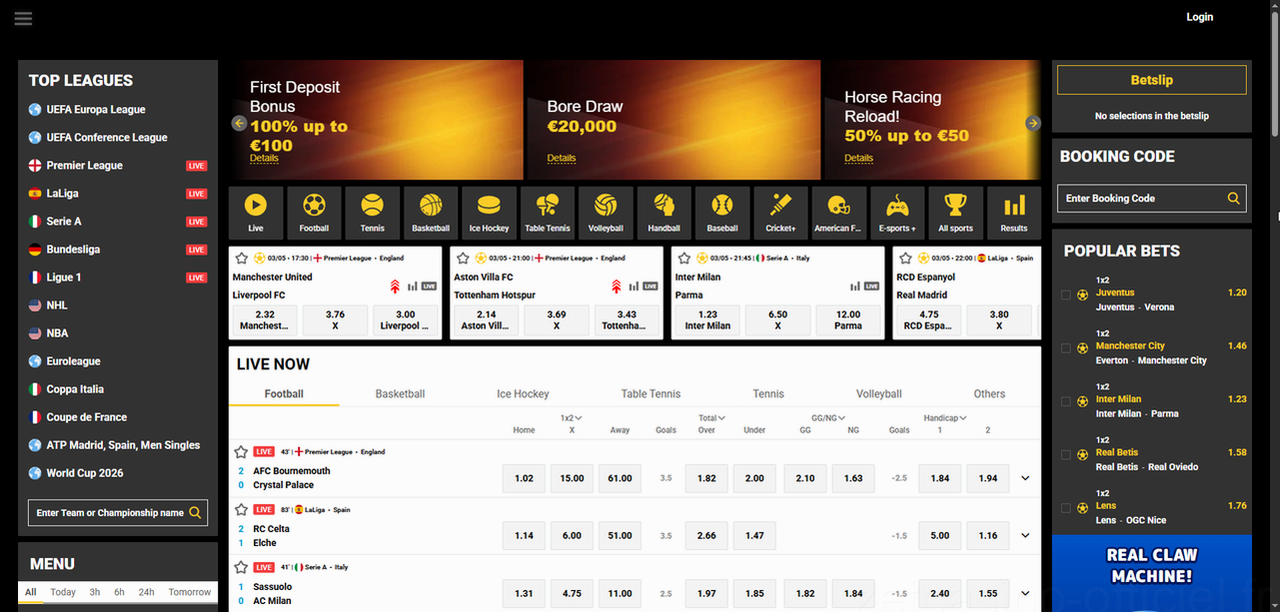Open the Results chart icon
The width and height of the screenshot is (1280, 612).
(1014, 213)
